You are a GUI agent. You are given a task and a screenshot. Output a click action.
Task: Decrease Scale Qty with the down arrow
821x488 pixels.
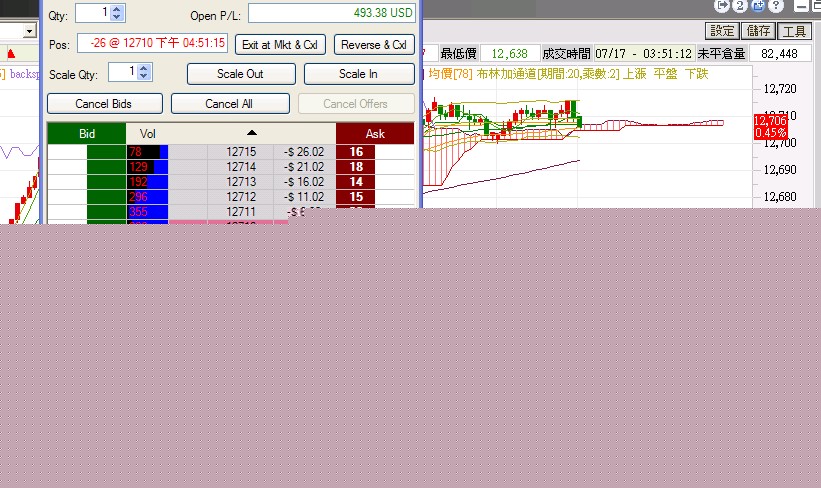click(x=144, y=75)
